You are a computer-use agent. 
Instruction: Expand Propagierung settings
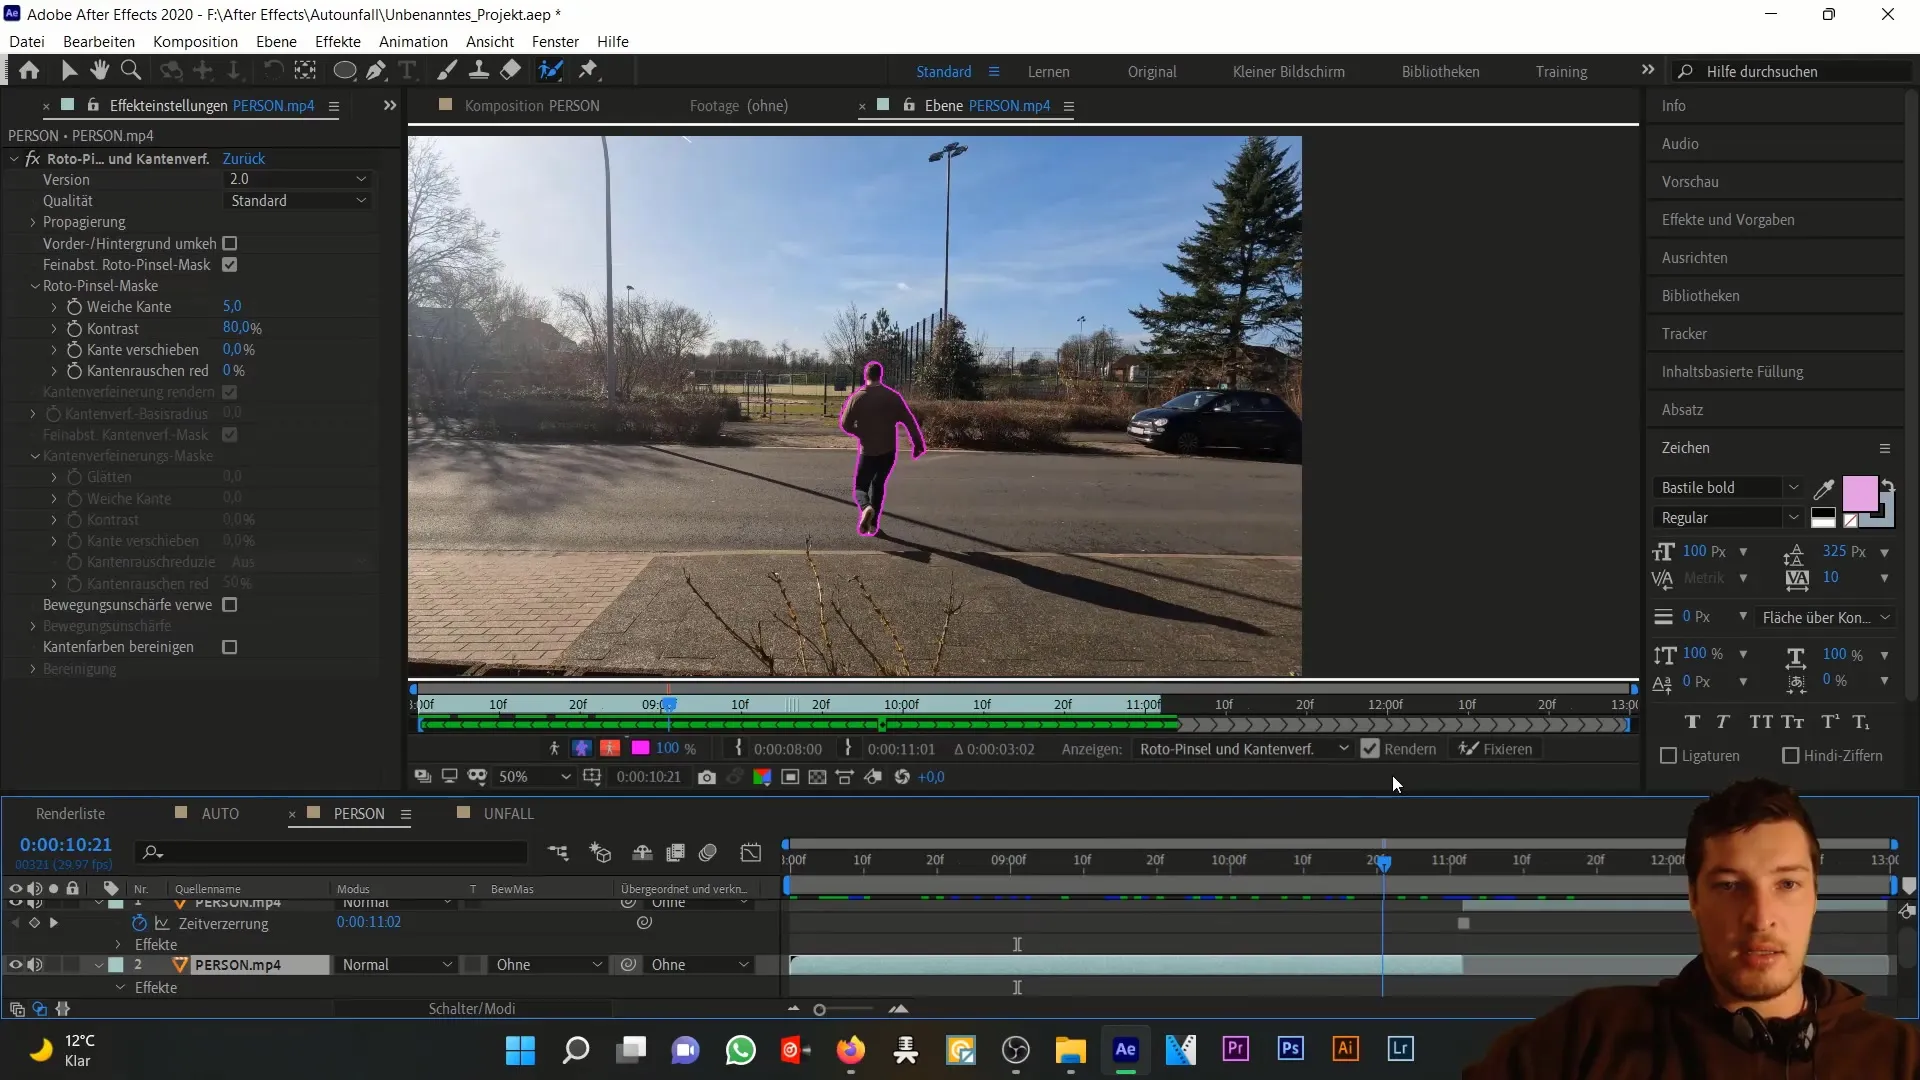pos(33,222)
